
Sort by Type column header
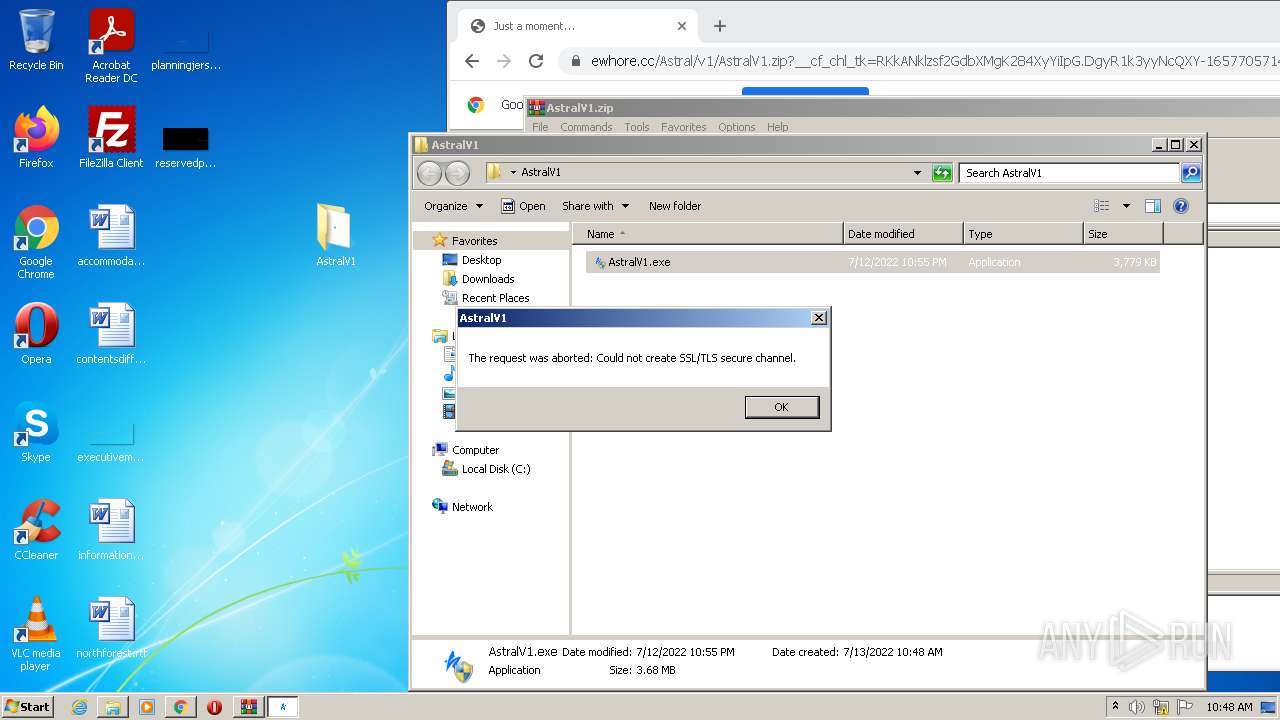coord(1023,234)
